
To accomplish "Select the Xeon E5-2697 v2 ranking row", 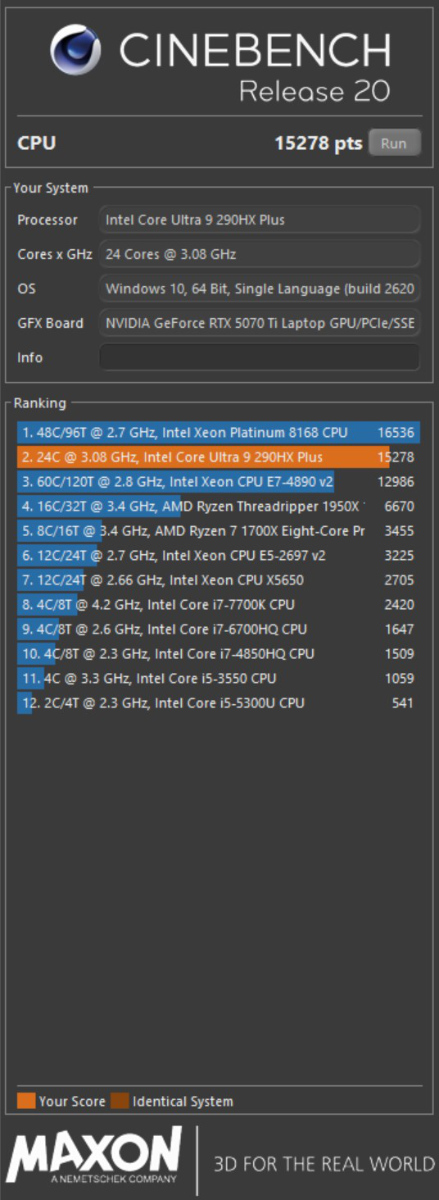I will coord(219,555).
